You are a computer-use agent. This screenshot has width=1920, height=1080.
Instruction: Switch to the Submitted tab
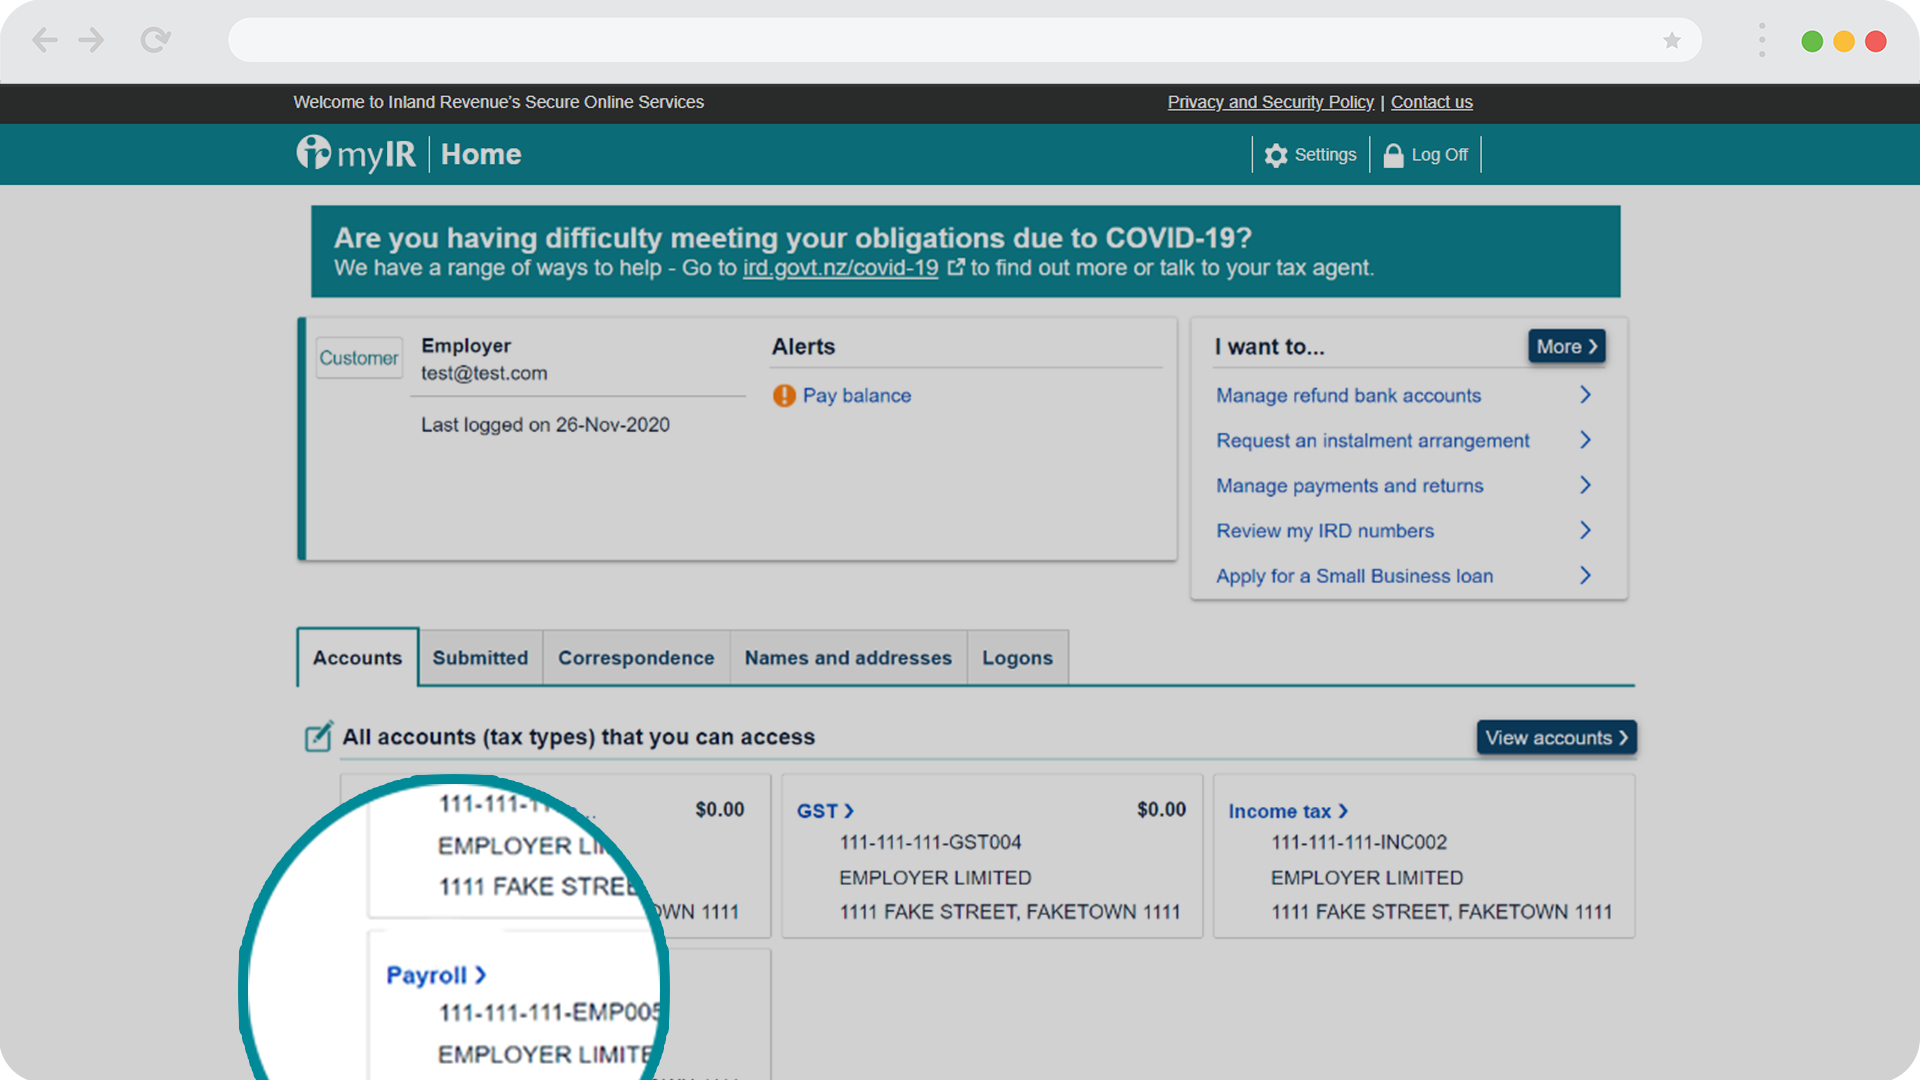480,658
